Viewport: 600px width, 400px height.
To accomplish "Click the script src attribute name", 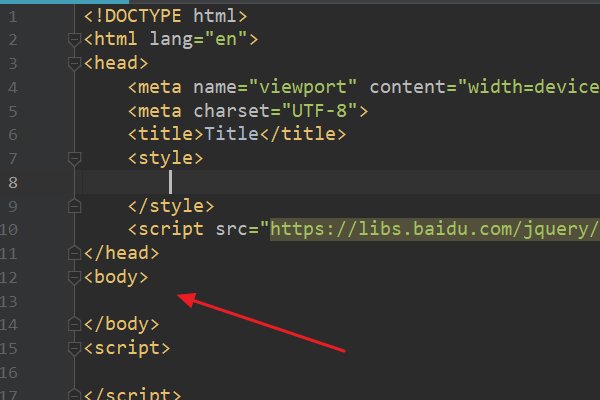I will (238, 230).
